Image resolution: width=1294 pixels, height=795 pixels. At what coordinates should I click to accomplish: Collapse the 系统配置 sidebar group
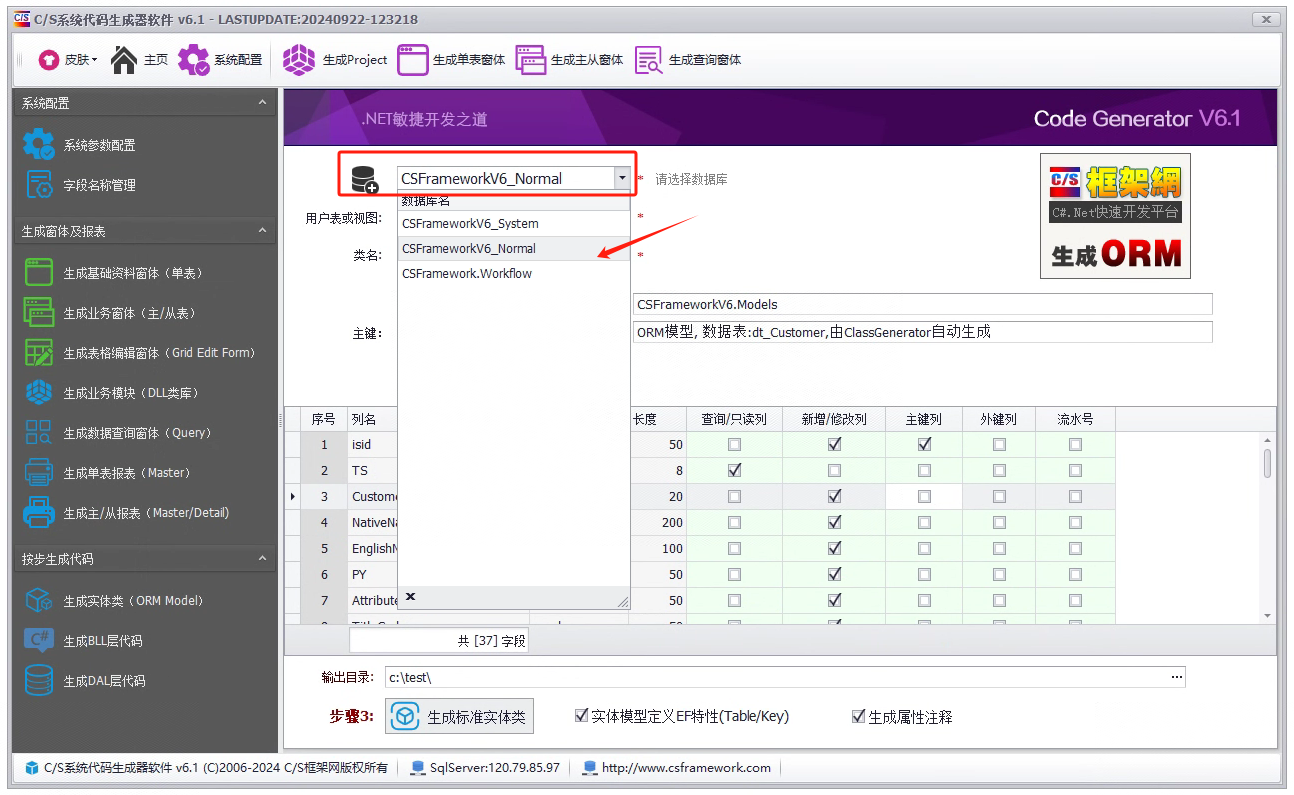pyautogui.click(x=262, y=103)
